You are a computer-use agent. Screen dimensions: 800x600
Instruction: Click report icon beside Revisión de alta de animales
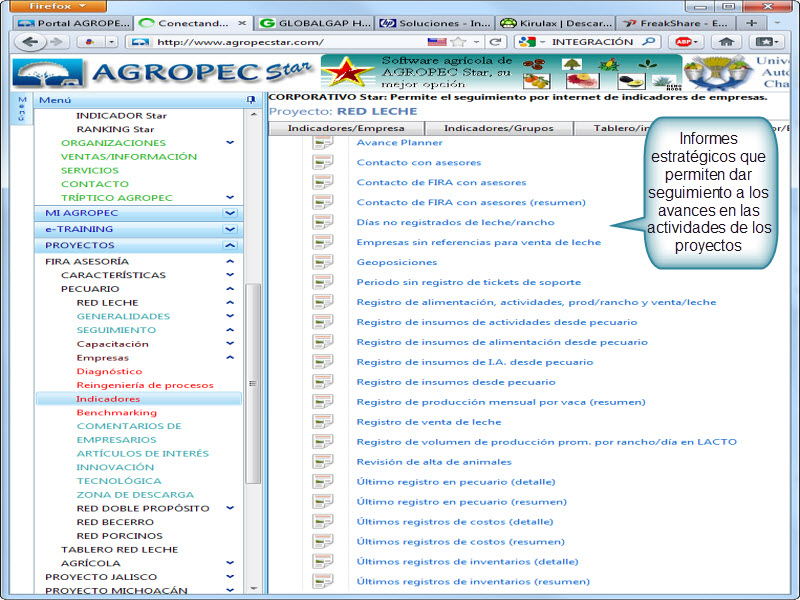click(322, 462)
